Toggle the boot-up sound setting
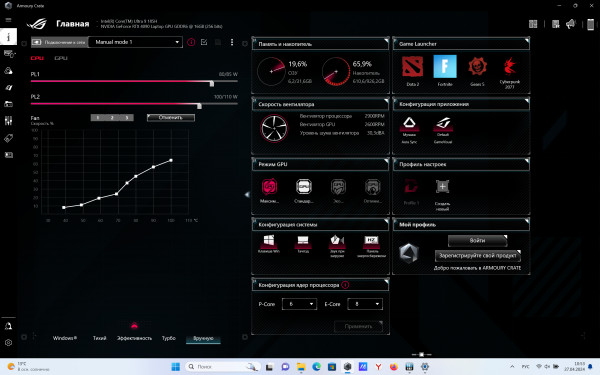Image resolution: width=600 pixels, height=375 pixels. coord(337,241)
